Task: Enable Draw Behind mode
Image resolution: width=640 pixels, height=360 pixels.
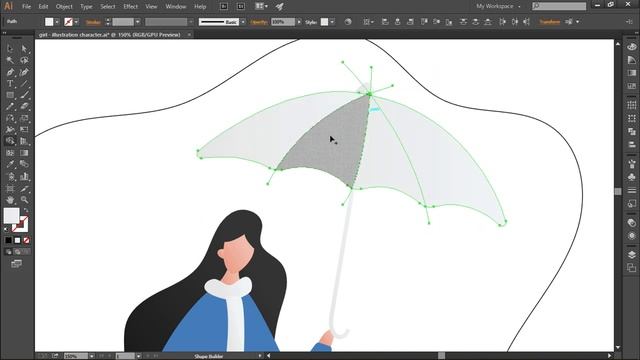Action: [18, 252]
